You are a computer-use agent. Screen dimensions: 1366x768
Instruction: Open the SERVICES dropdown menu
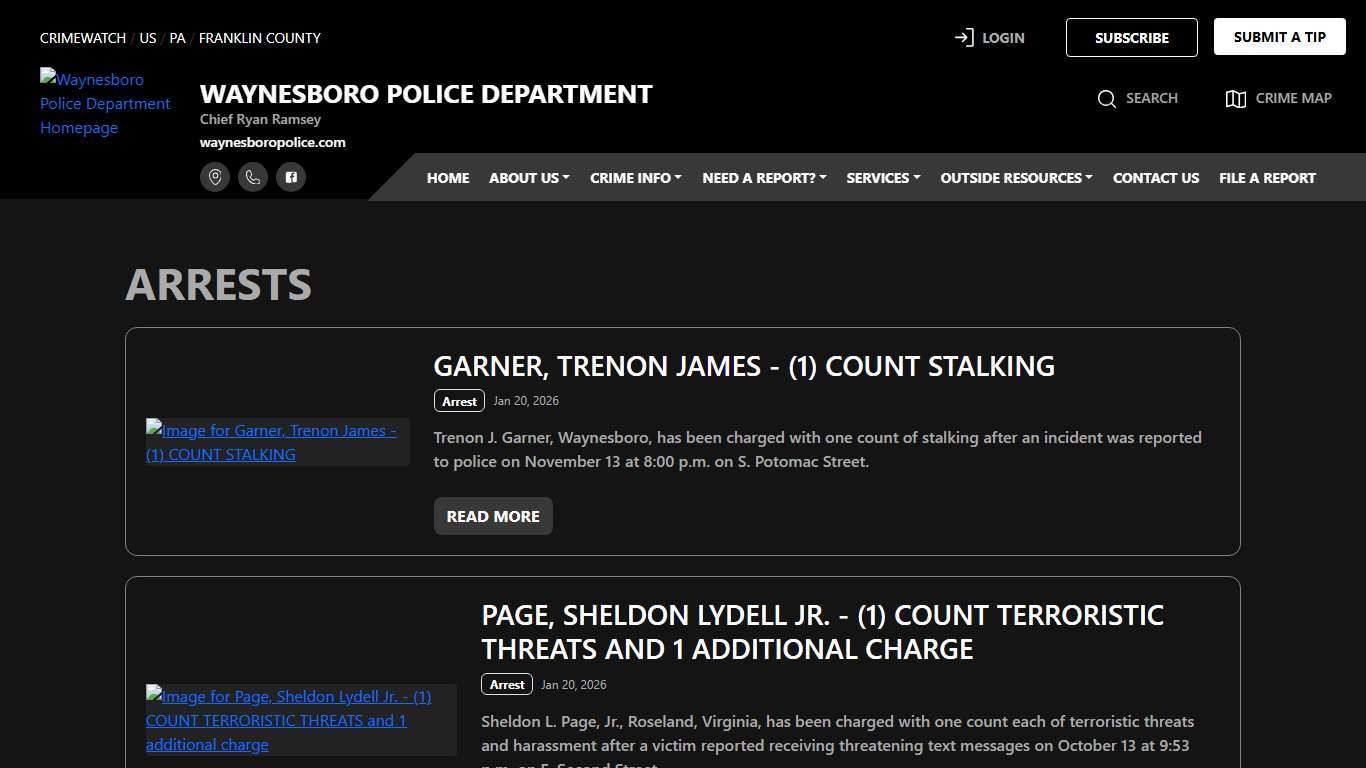[882, 177]
